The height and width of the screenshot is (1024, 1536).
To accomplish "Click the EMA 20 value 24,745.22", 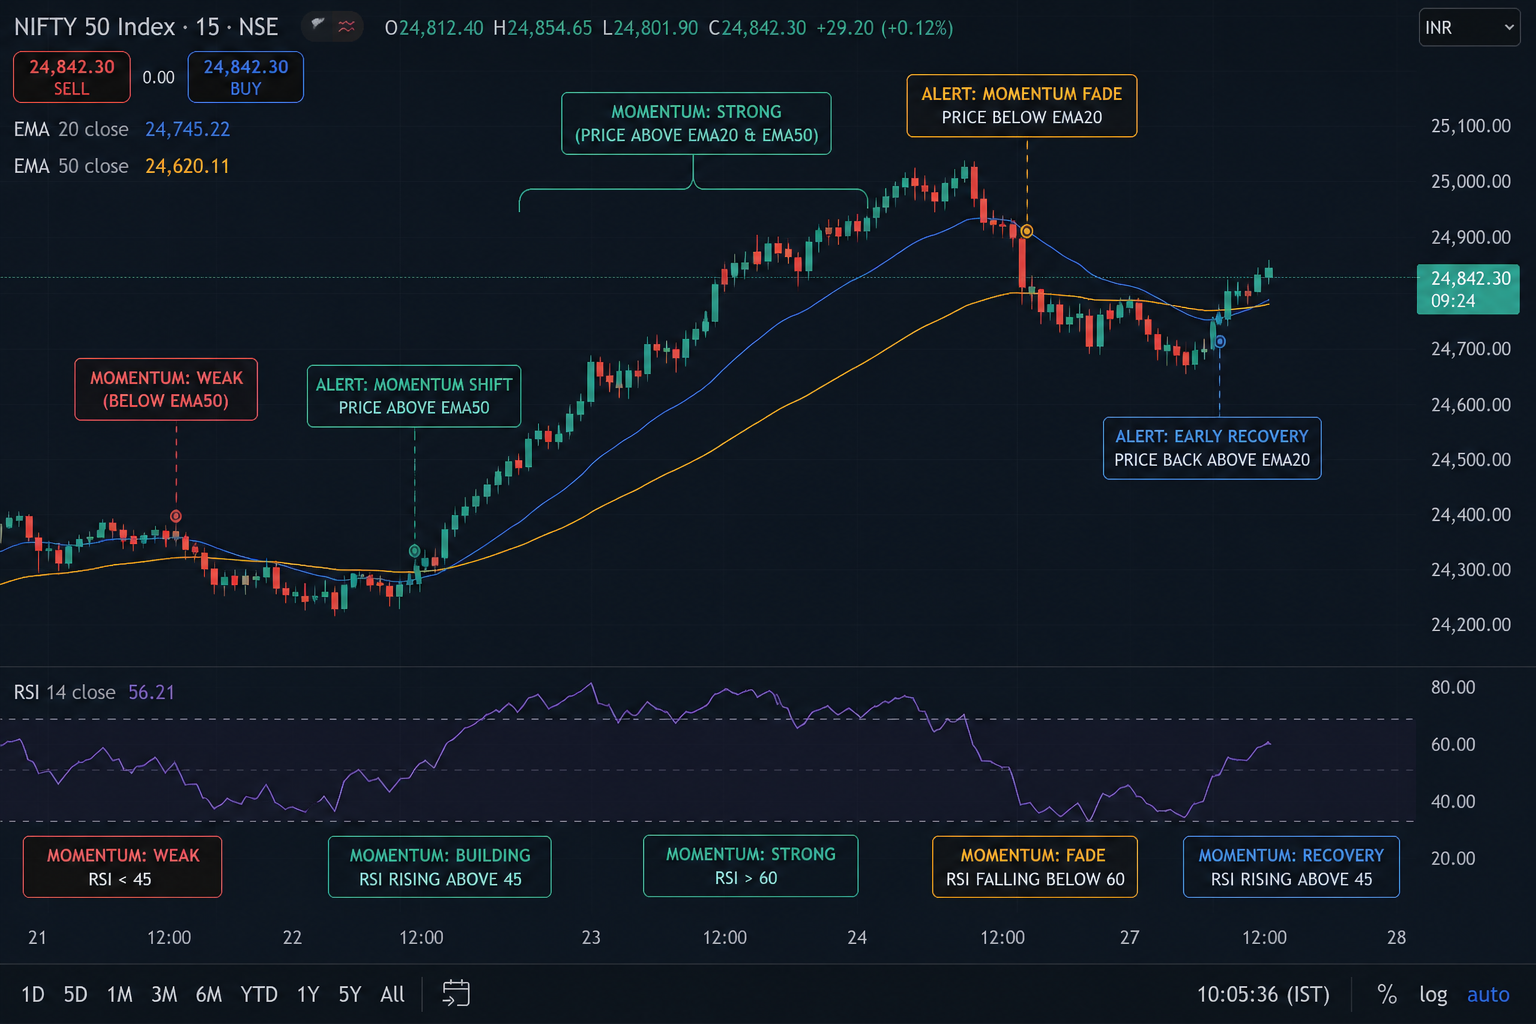I will [x=187, y=129].
